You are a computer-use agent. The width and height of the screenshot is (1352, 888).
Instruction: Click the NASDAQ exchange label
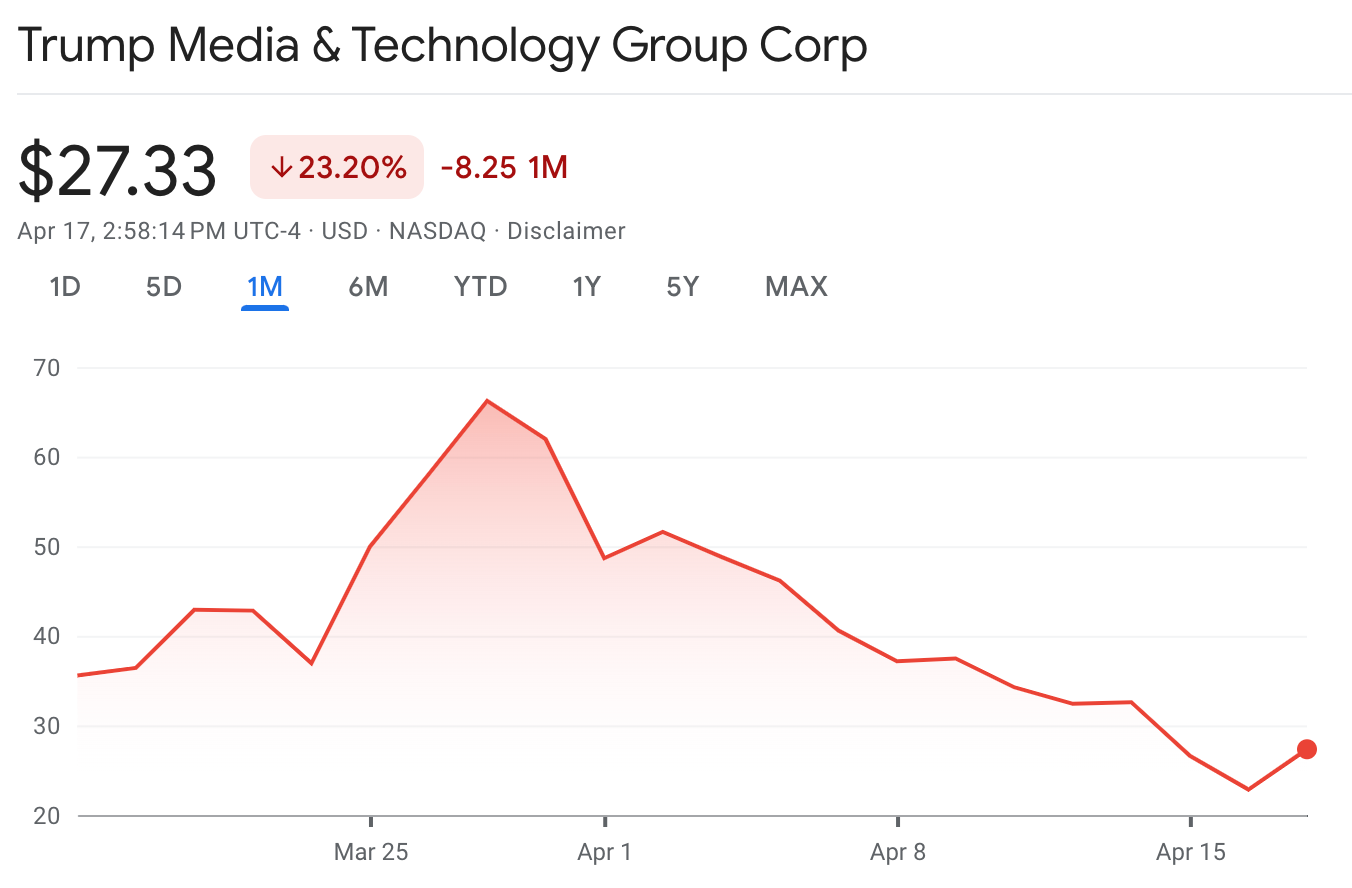coord(436,231)
